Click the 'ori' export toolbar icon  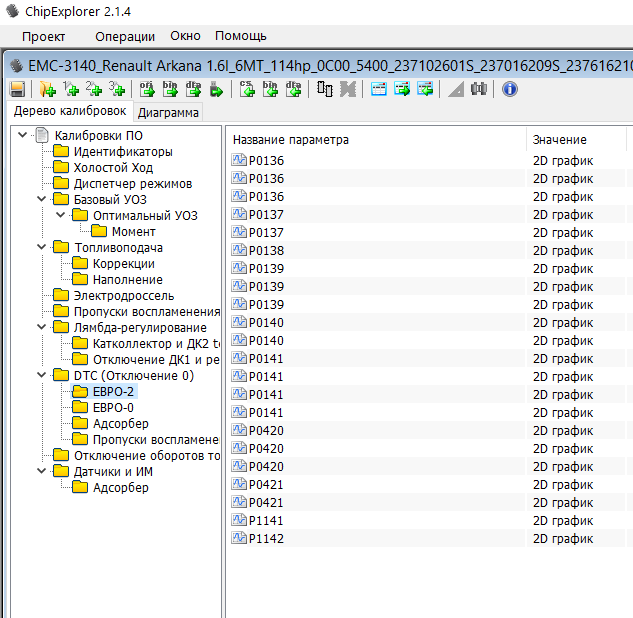[147, 89]
